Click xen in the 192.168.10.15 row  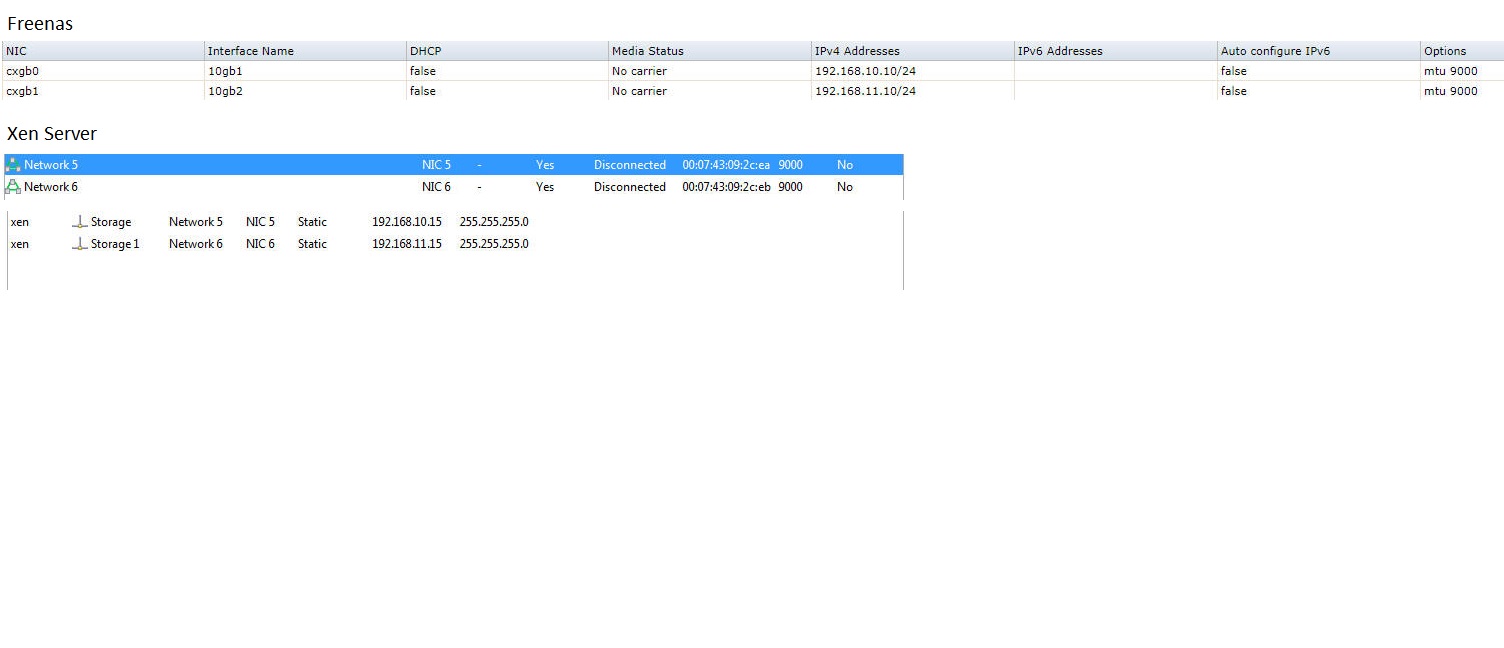[20, 222]
